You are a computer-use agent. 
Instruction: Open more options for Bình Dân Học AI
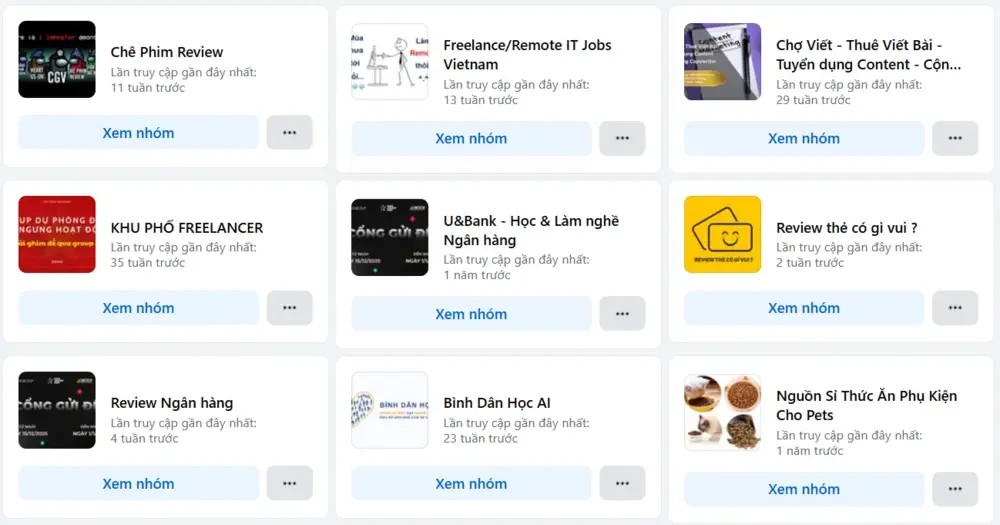pyautogui.click(x=622, y=484)
